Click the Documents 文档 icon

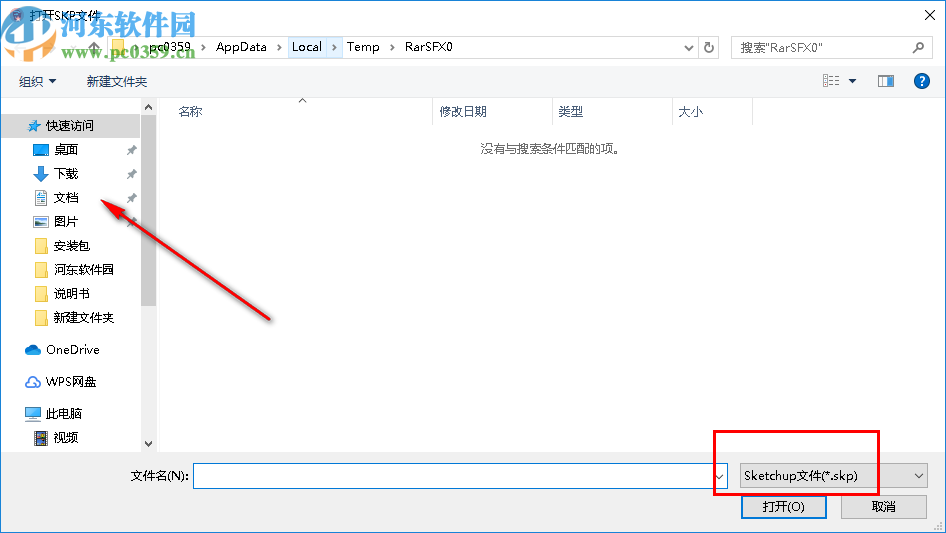click(x=40, y=198)
